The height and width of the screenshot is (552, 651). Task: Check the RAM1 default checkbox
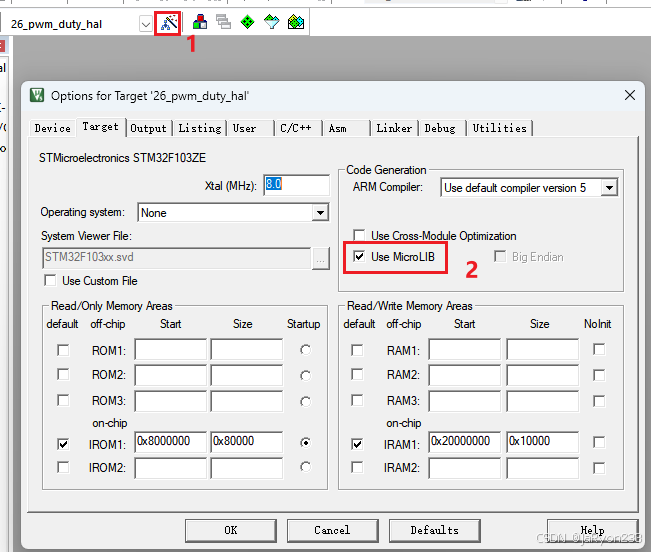point(357,350)
